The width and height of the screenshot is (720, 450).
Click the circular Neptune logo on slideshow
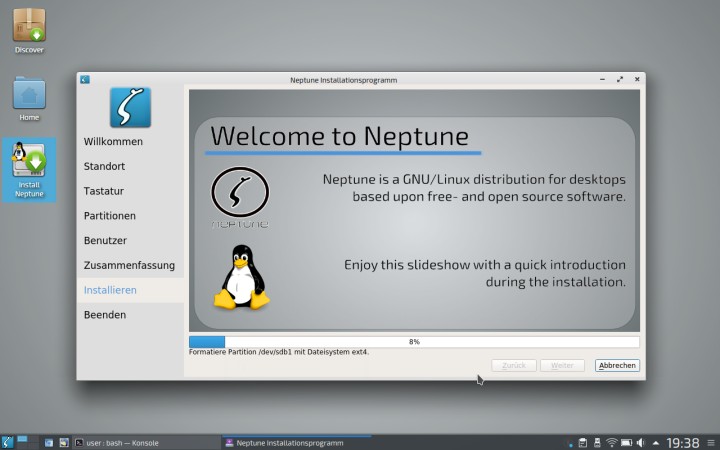(240, 192)
